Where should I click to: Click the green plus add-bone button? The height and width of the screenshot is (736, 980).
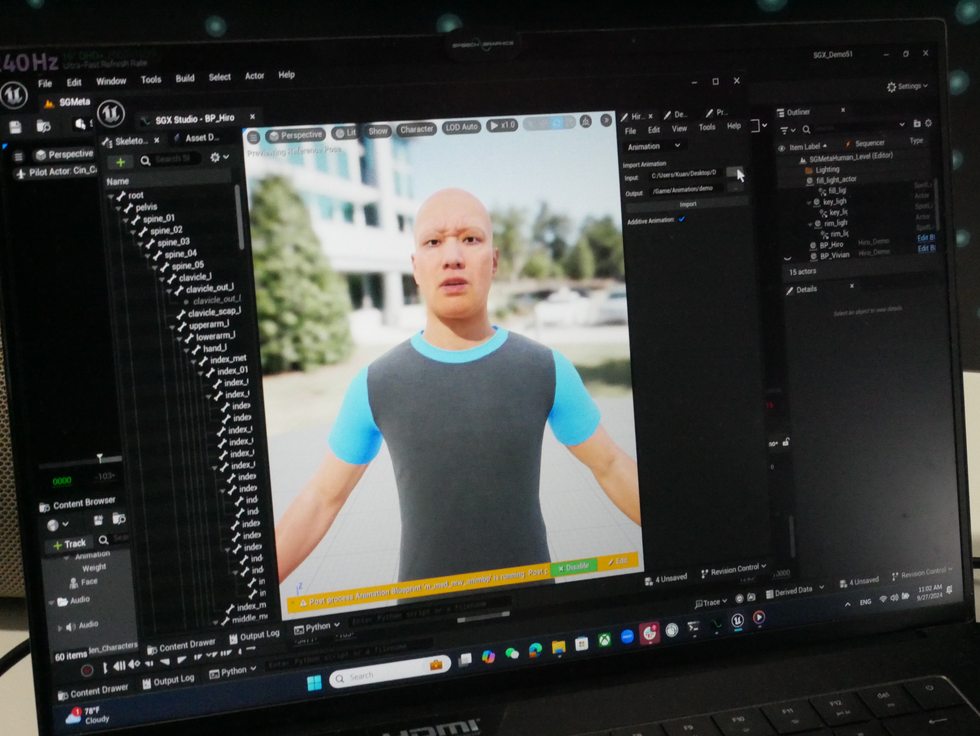[121, 162]
